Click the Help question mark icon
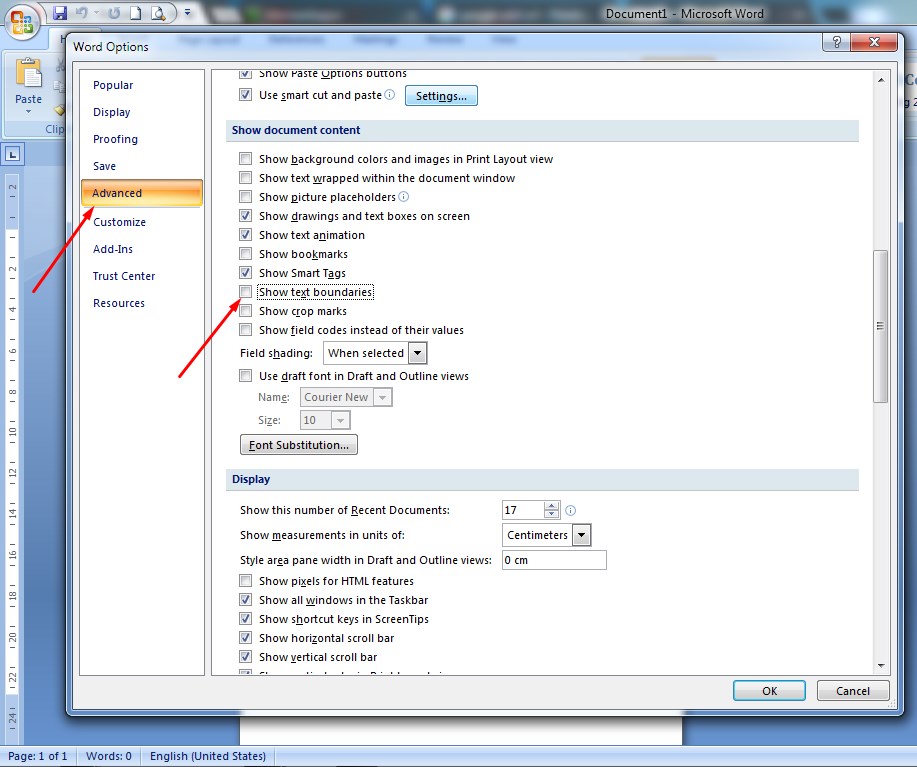This screenshot has width=917, height=767. click(837, 42)
